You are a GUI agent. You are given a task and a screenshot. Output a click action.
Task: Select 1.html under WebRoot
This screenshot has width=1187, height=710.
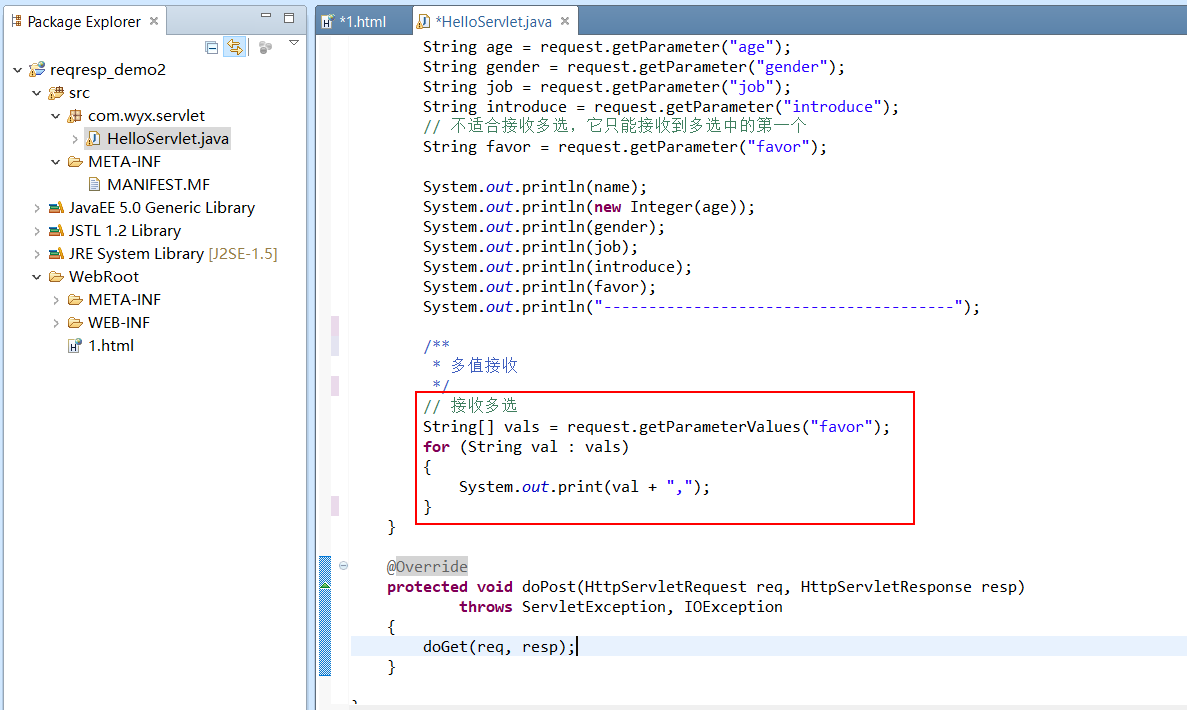111,346
